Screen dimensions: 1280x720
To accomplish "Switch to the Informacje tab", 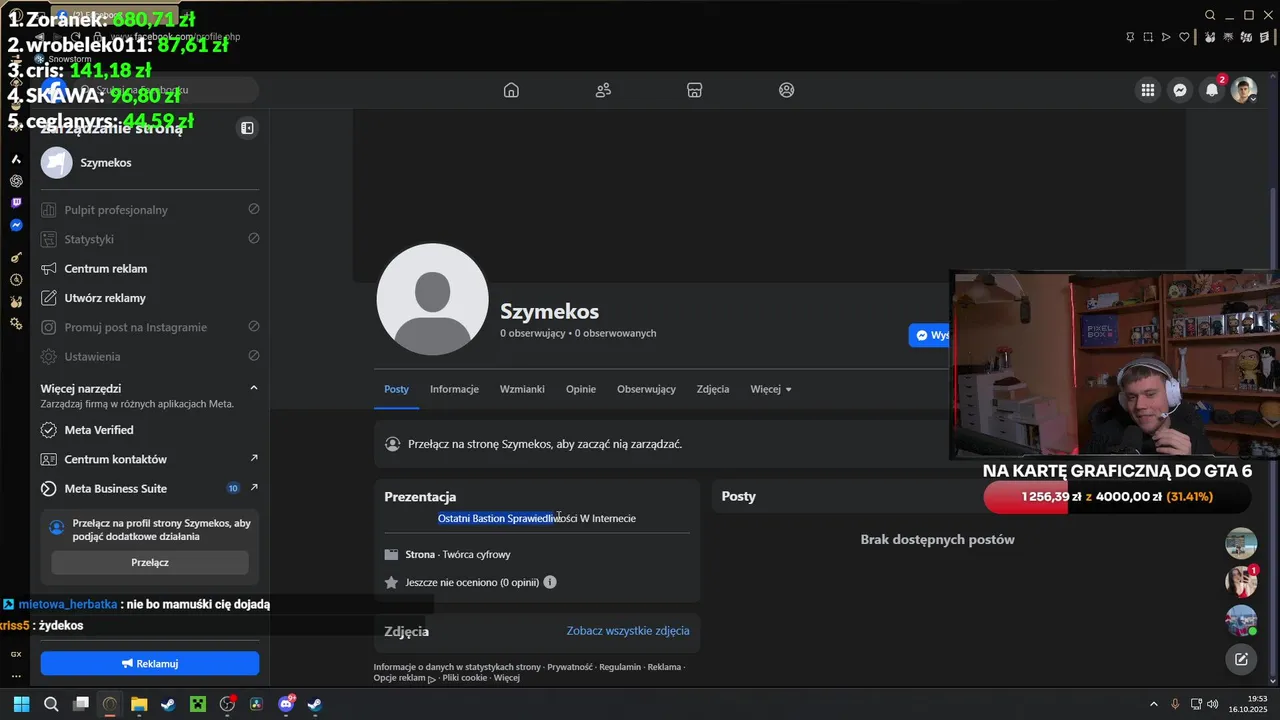I will click(x=454, y=389).
